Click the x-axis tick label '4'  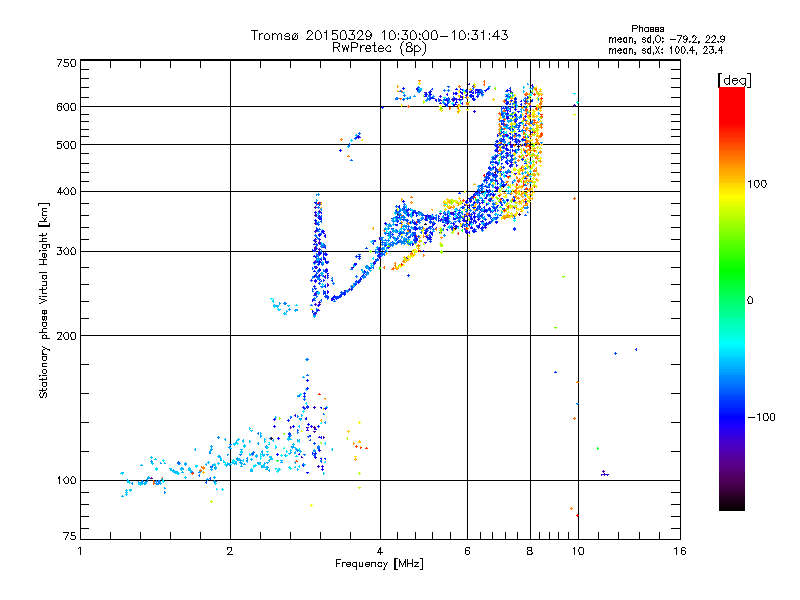point(380,551)
